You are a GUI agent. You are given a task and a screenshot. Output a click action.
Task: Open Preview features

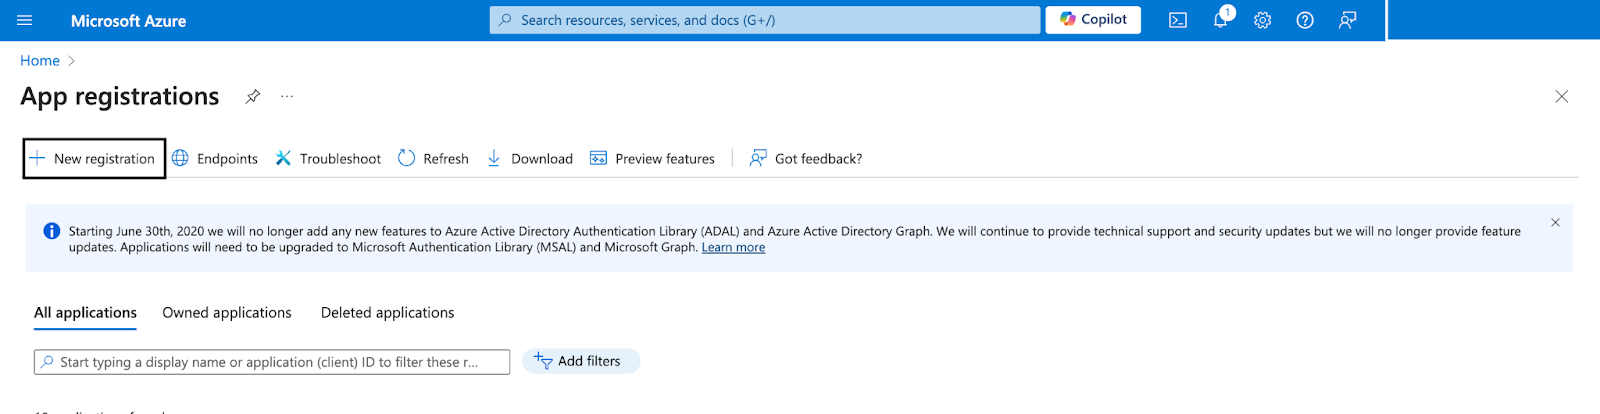653,158
